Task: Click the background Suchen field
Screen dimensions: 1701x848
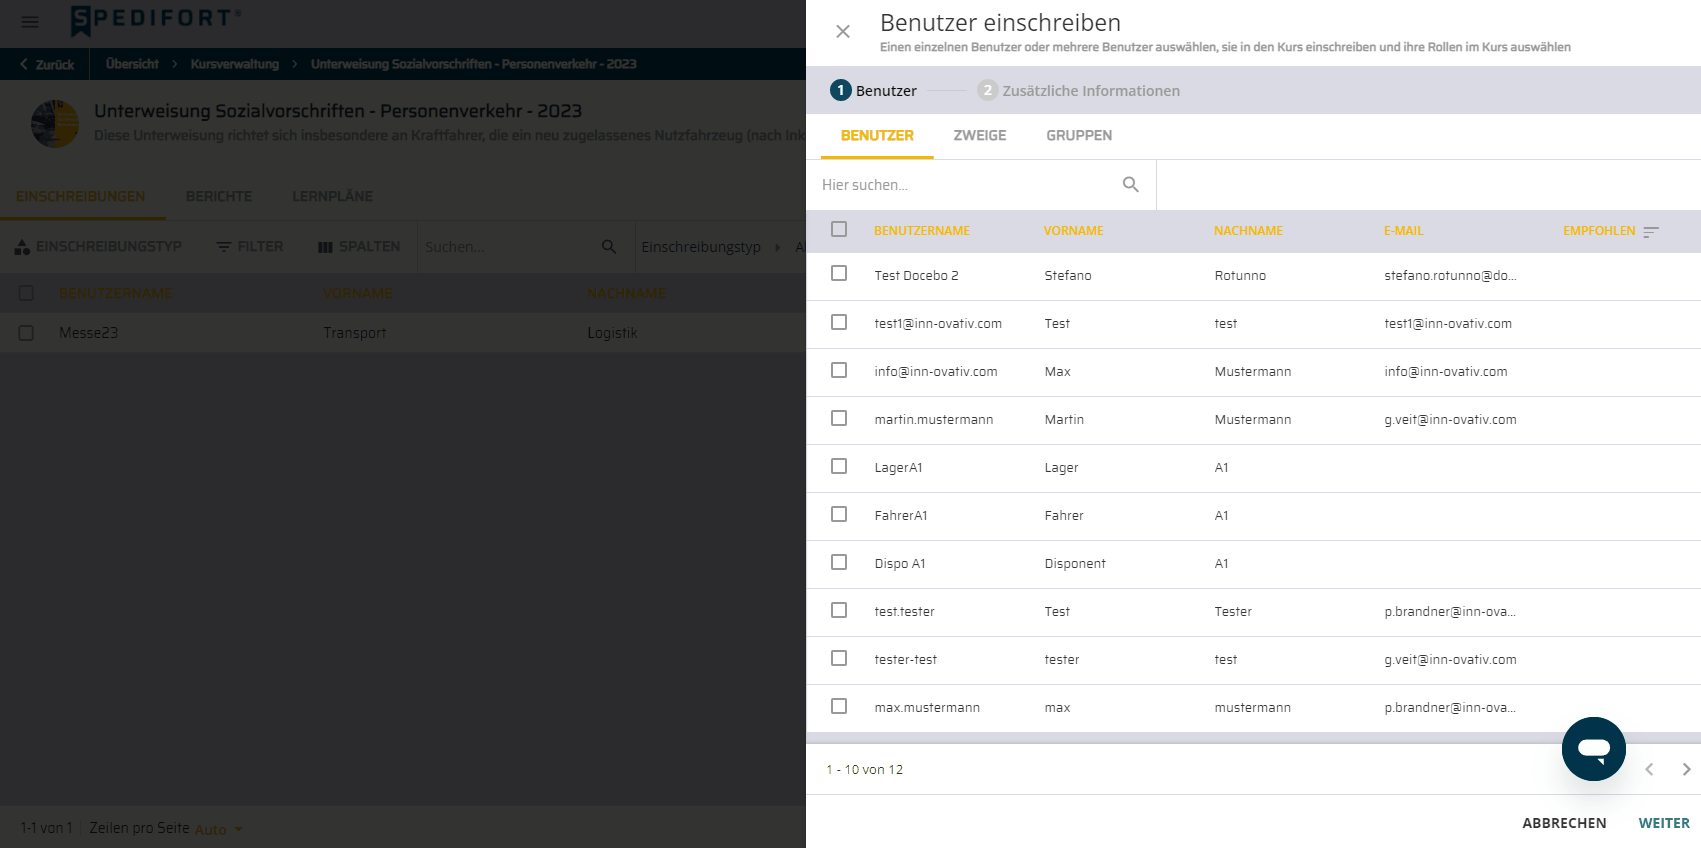Action: [508, 247]
